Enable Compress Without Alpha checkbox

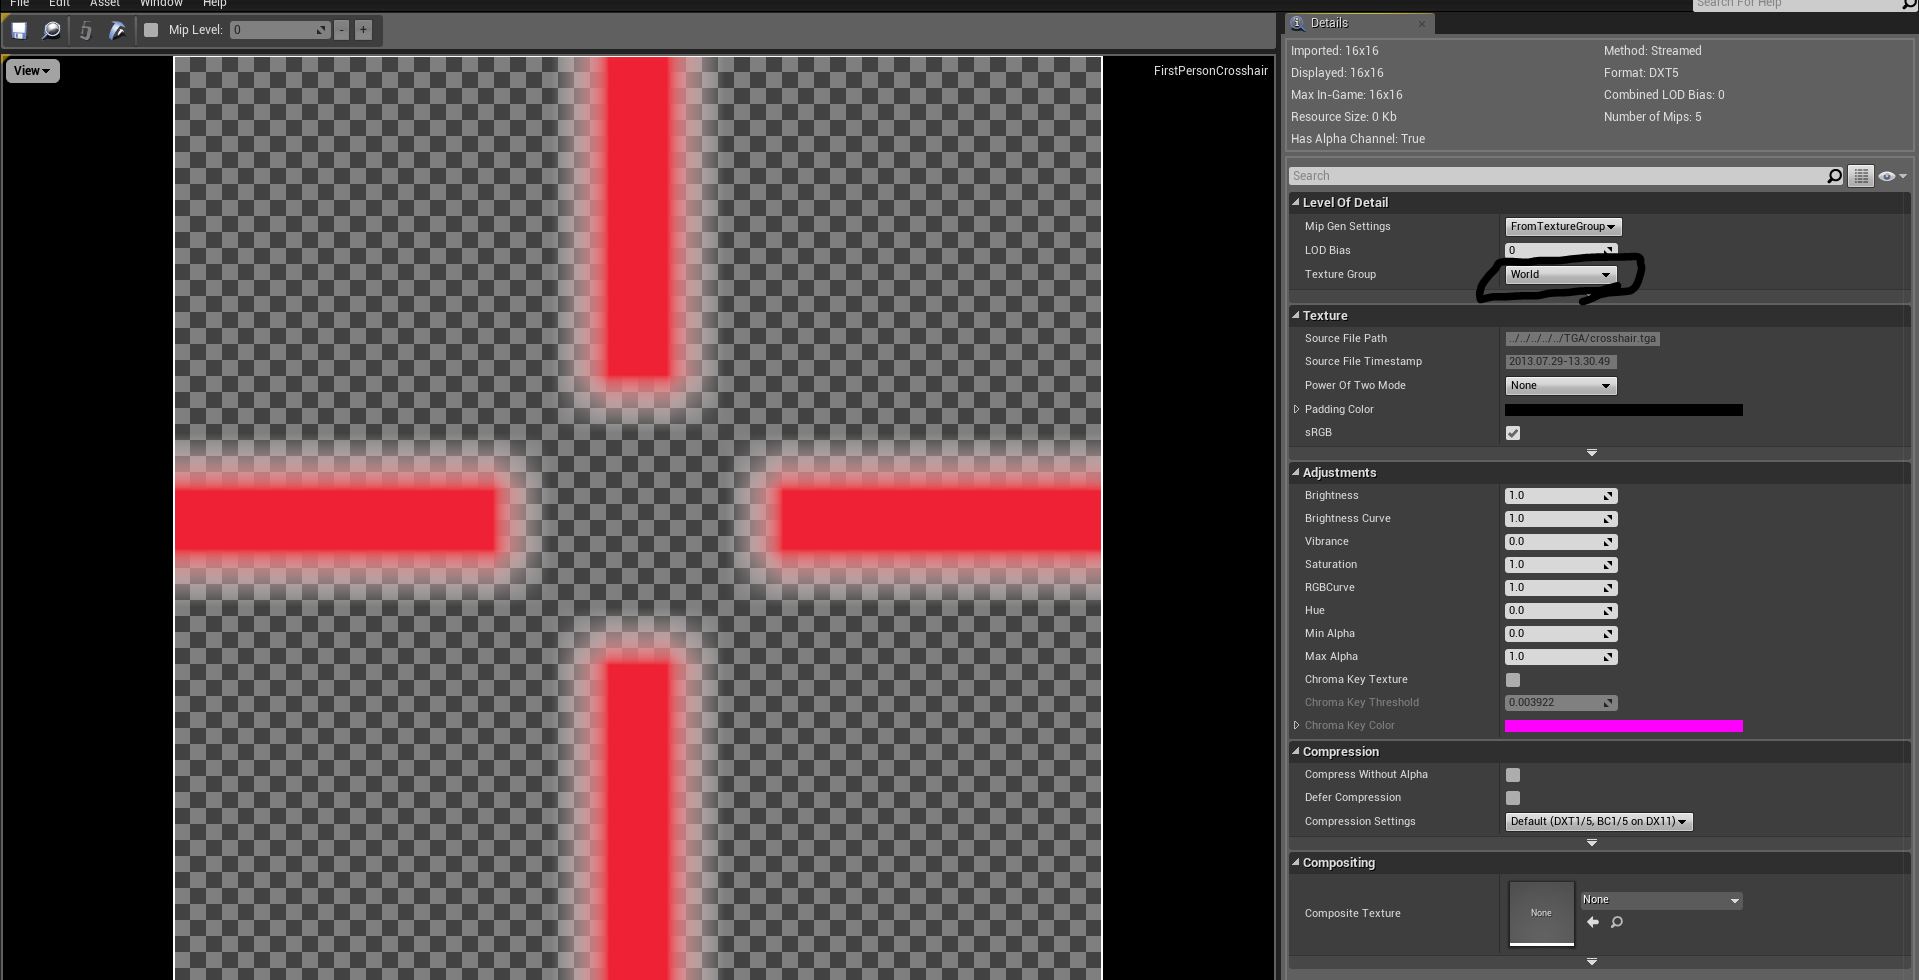[x=1513, y=775]
